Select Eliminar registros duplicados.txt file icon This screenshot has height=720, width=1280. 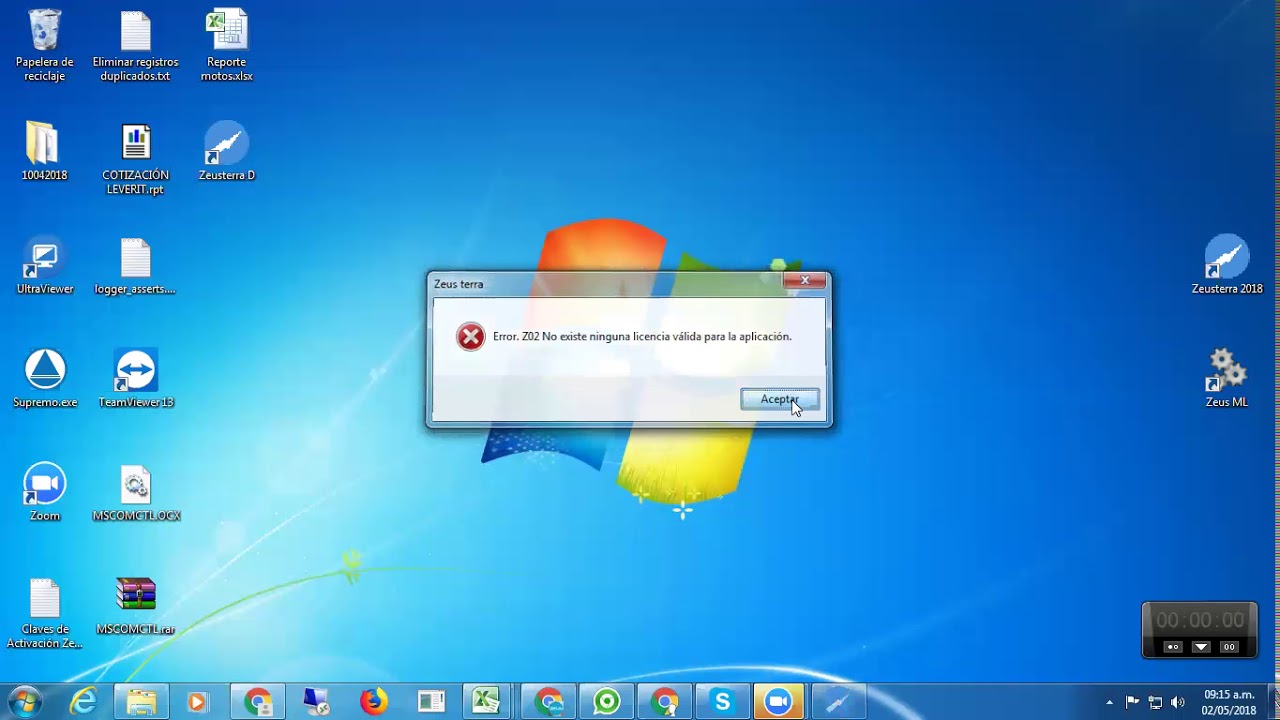point(136,46)
